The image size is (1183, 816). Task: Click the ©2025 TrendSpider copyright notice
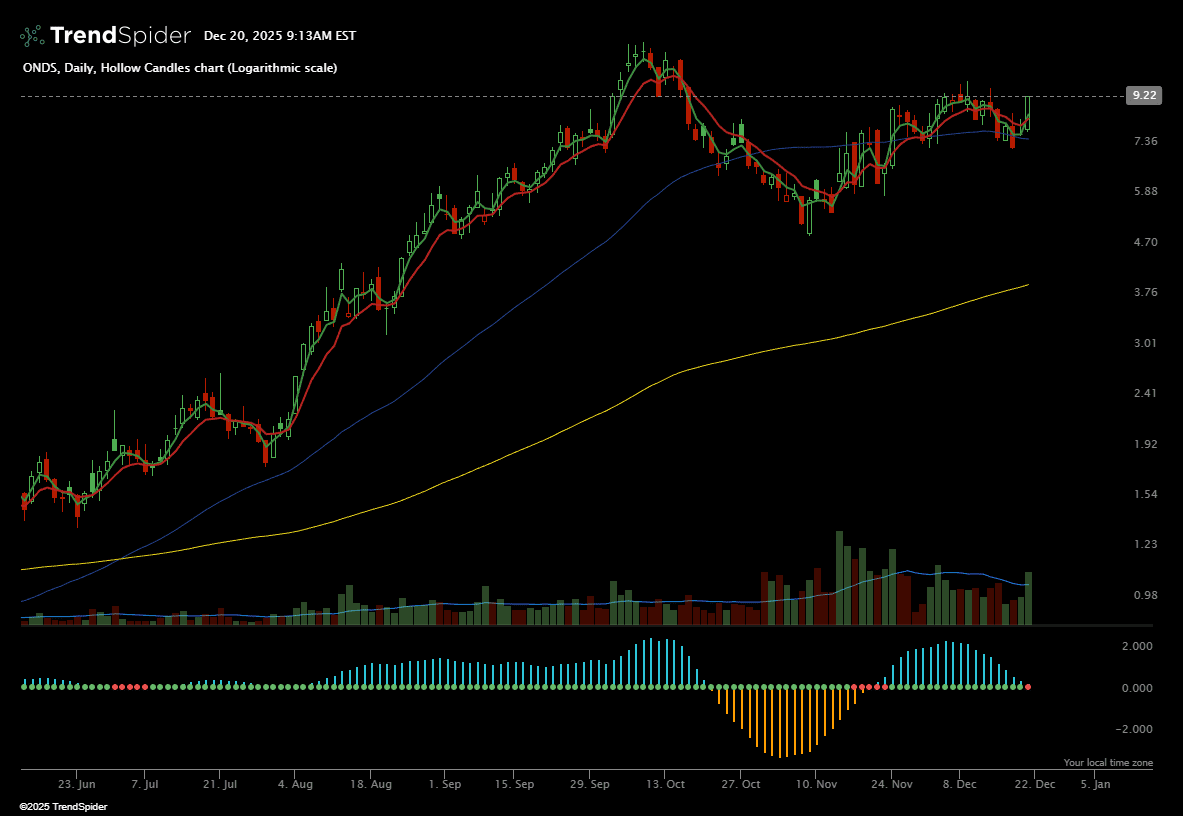(x=63, y=806)
